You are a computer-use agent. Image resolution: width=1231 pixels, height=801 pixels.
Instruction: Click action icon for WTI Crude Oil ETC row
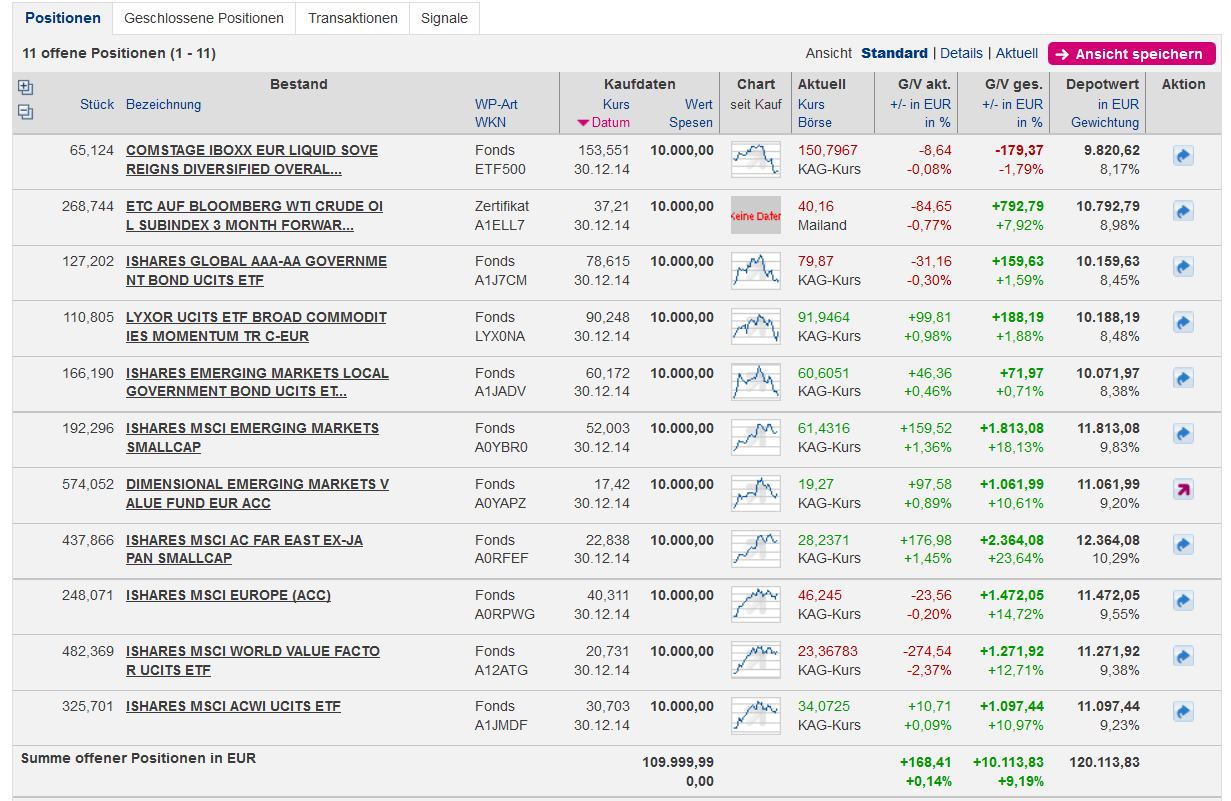coord(1183,212)
